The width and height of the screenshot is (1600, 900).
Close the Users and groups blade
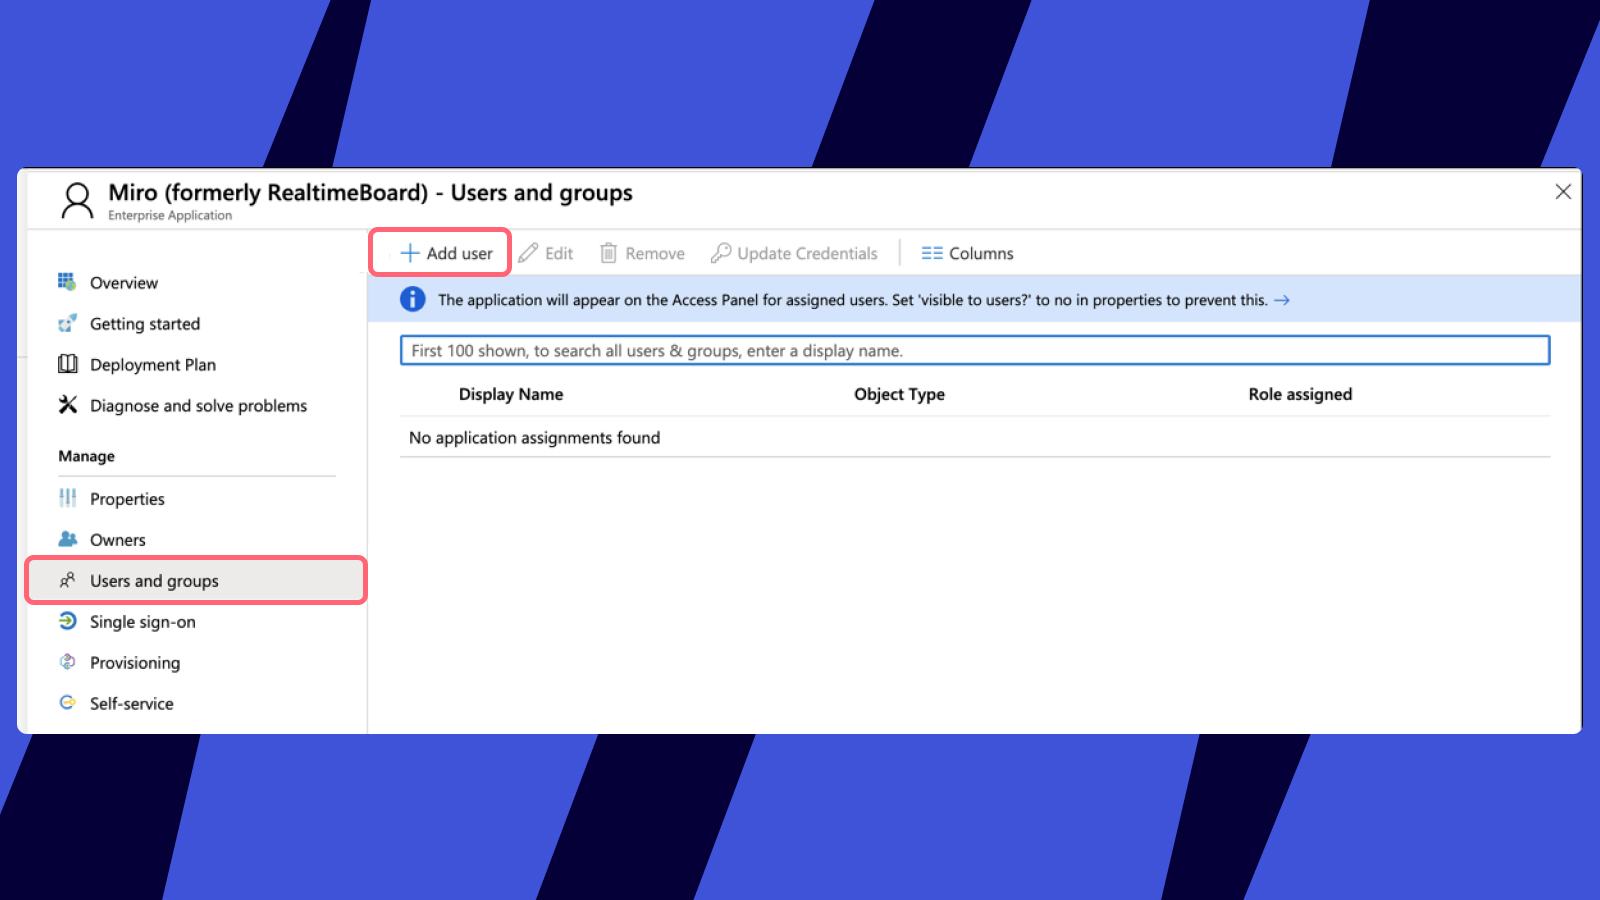(x=1563, y=191)
